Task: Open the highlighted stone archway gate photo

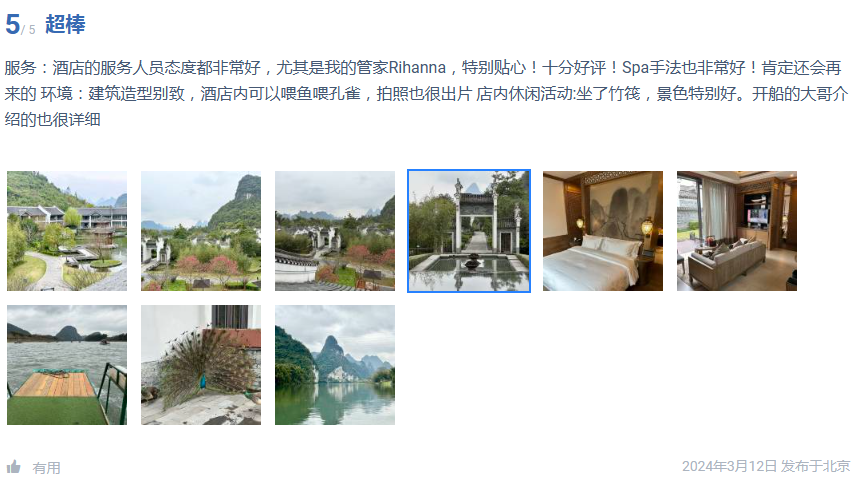Action: click(x=469, y=231)
